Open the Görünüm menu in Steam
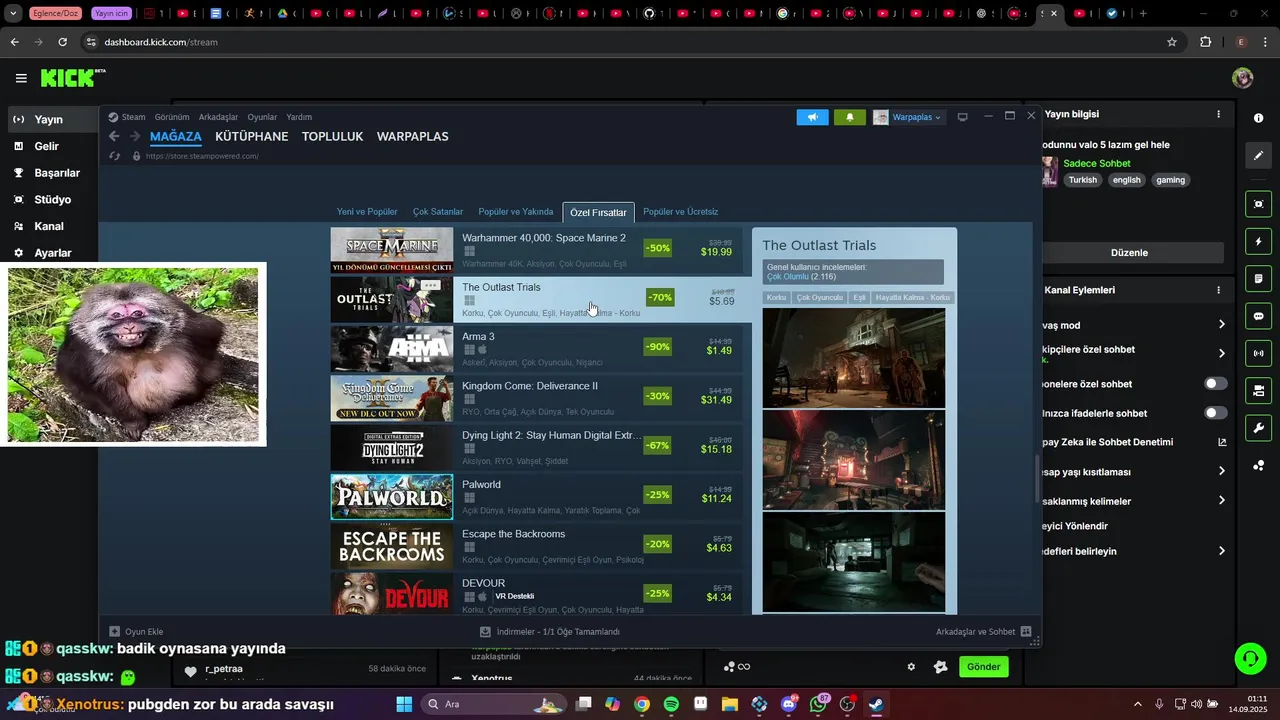Viewport: 1280px width, 720px height. (x=172, y=117)
